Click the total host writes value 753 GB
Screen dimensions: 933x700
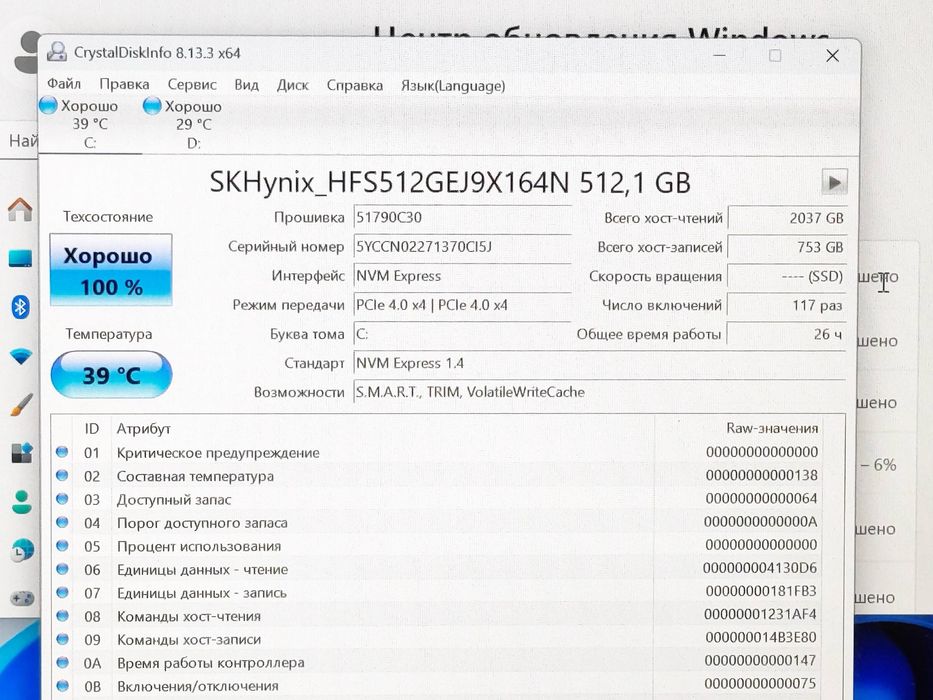click(787, 247)
